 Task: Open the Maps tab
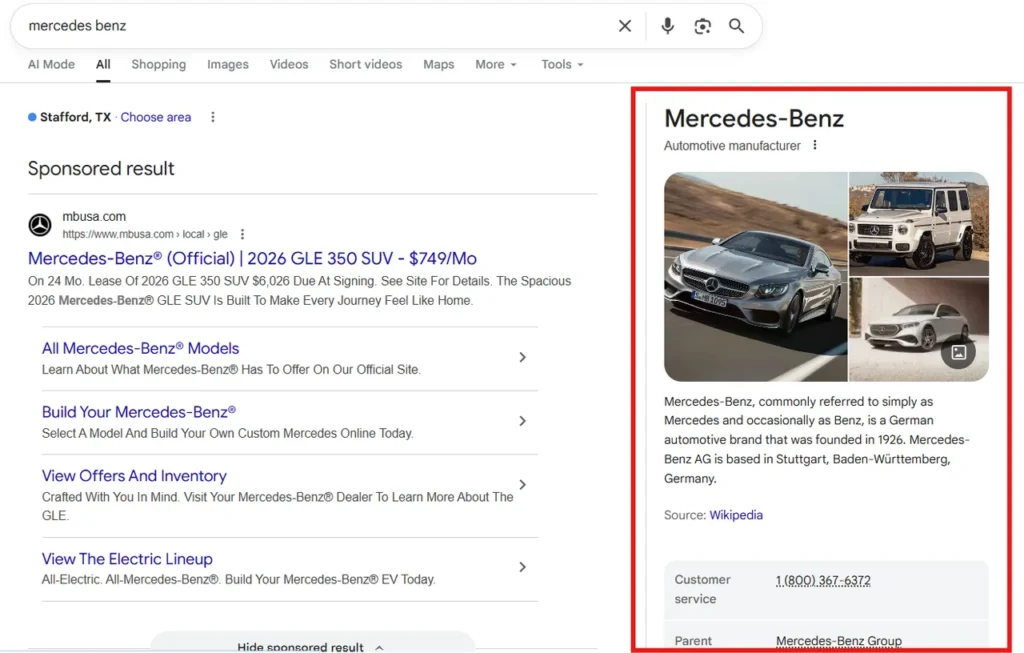point(438,64)
